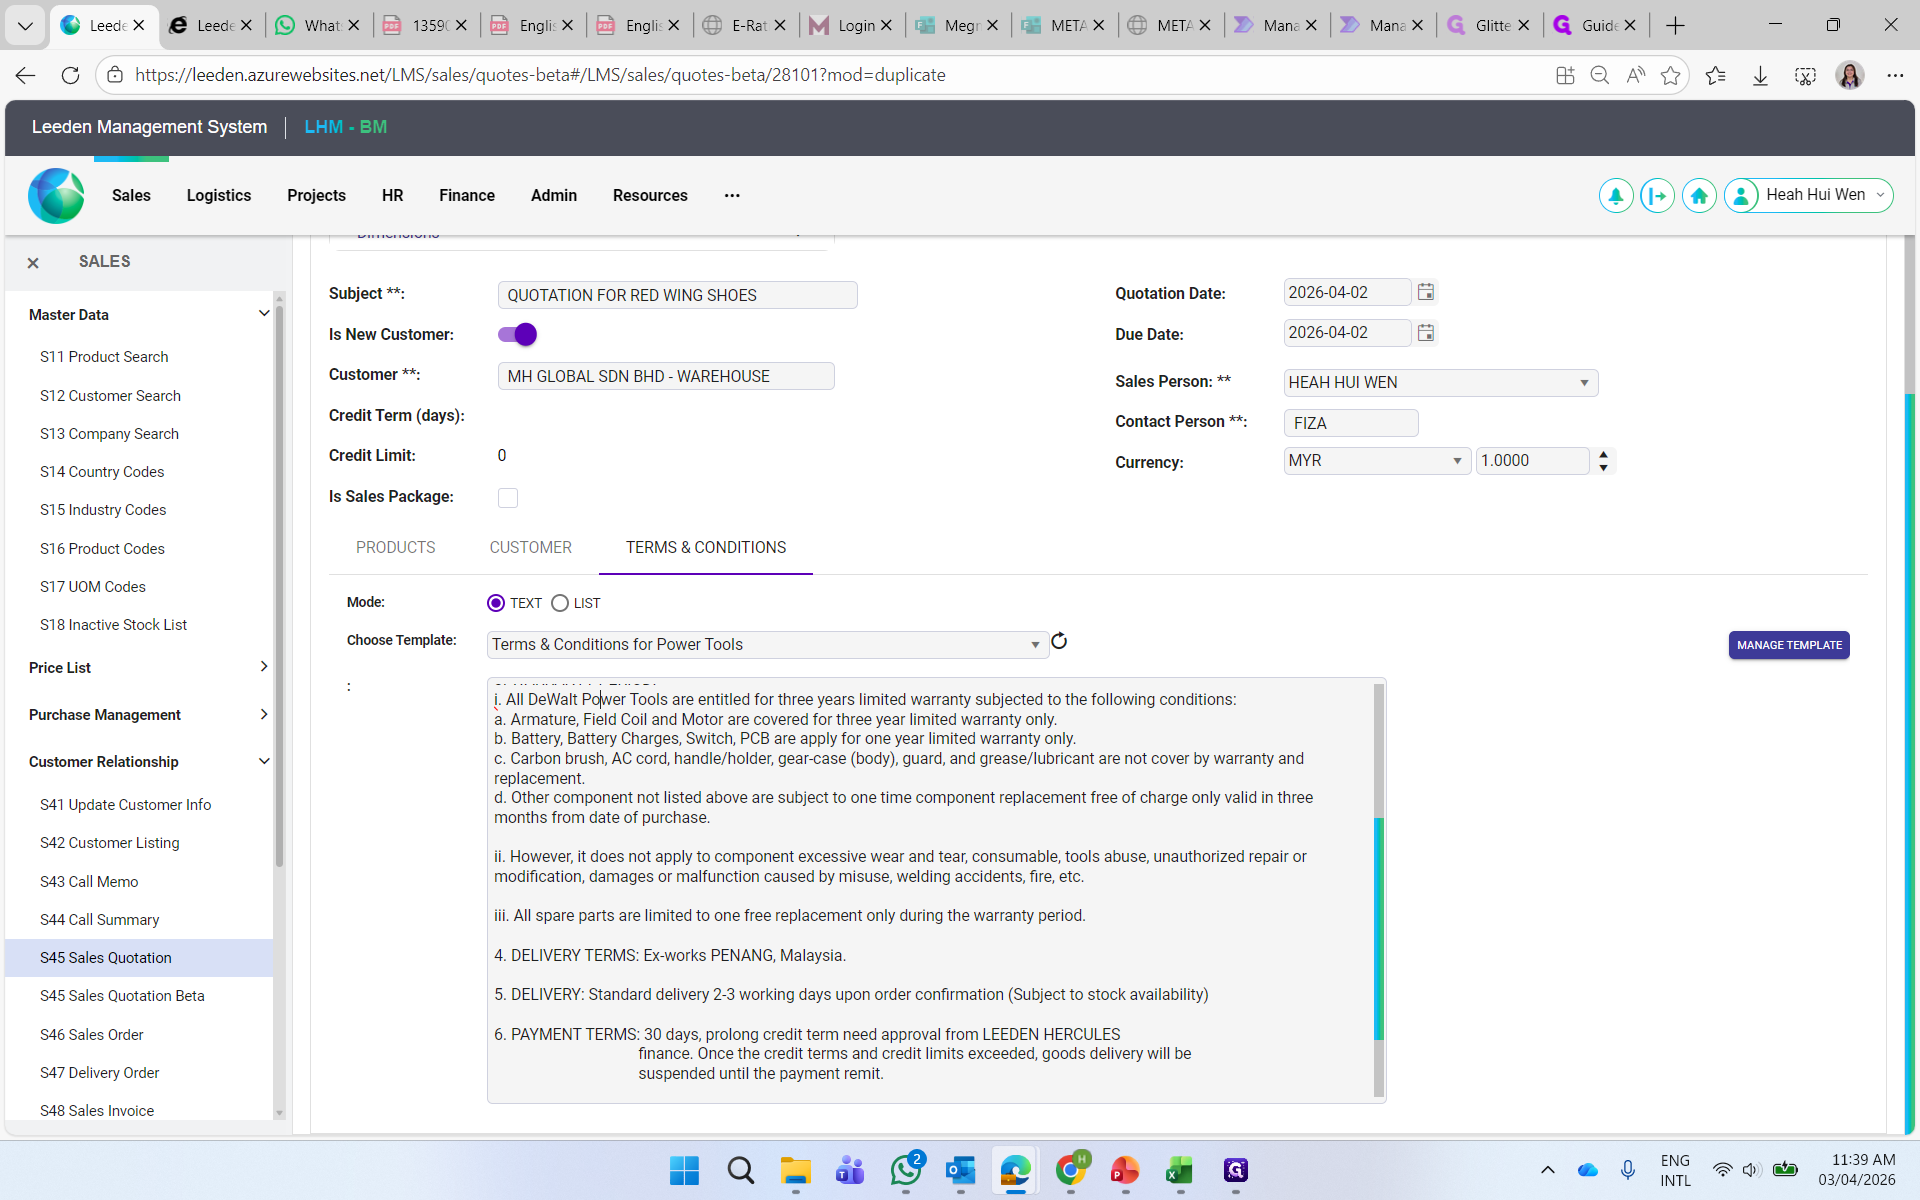Open S46 Sales Order link
Image resolution: width=1920 pixels, height=1200 pixels.
(x=92, y=1035)
